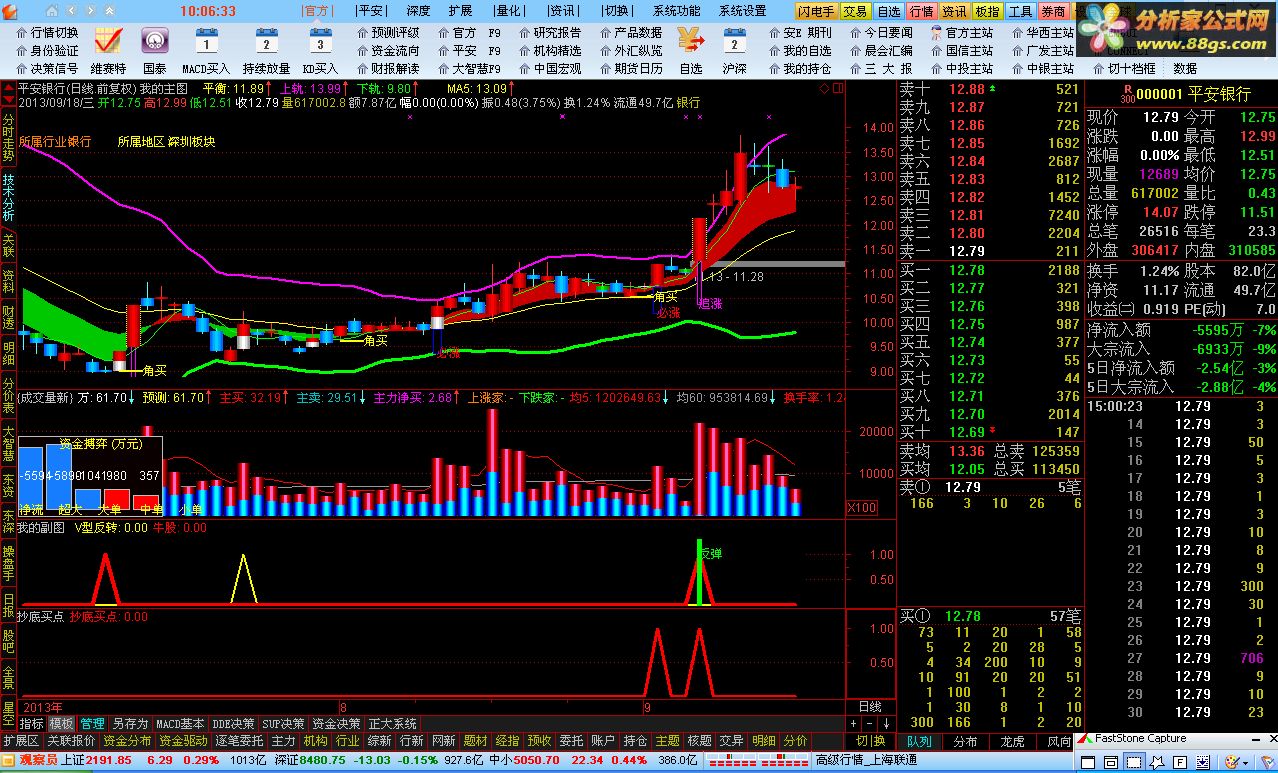Image resolution: width=1278 pixels, height=773 pixels.
Task: Click the 板指 top button
Action: (987, 11)
